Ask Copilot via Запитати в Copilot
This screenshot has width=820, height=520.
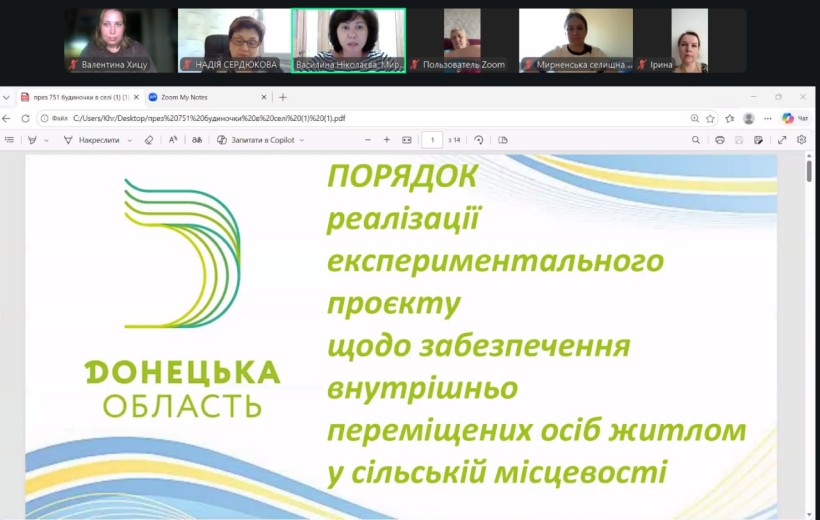[256, 140]
